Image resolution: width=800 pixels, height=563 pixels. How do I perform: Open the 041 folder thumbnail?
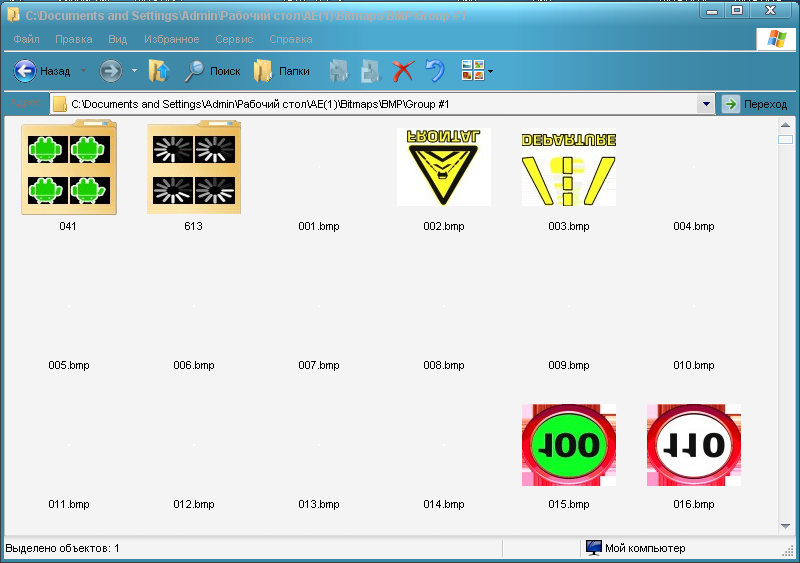coord(68,167)
